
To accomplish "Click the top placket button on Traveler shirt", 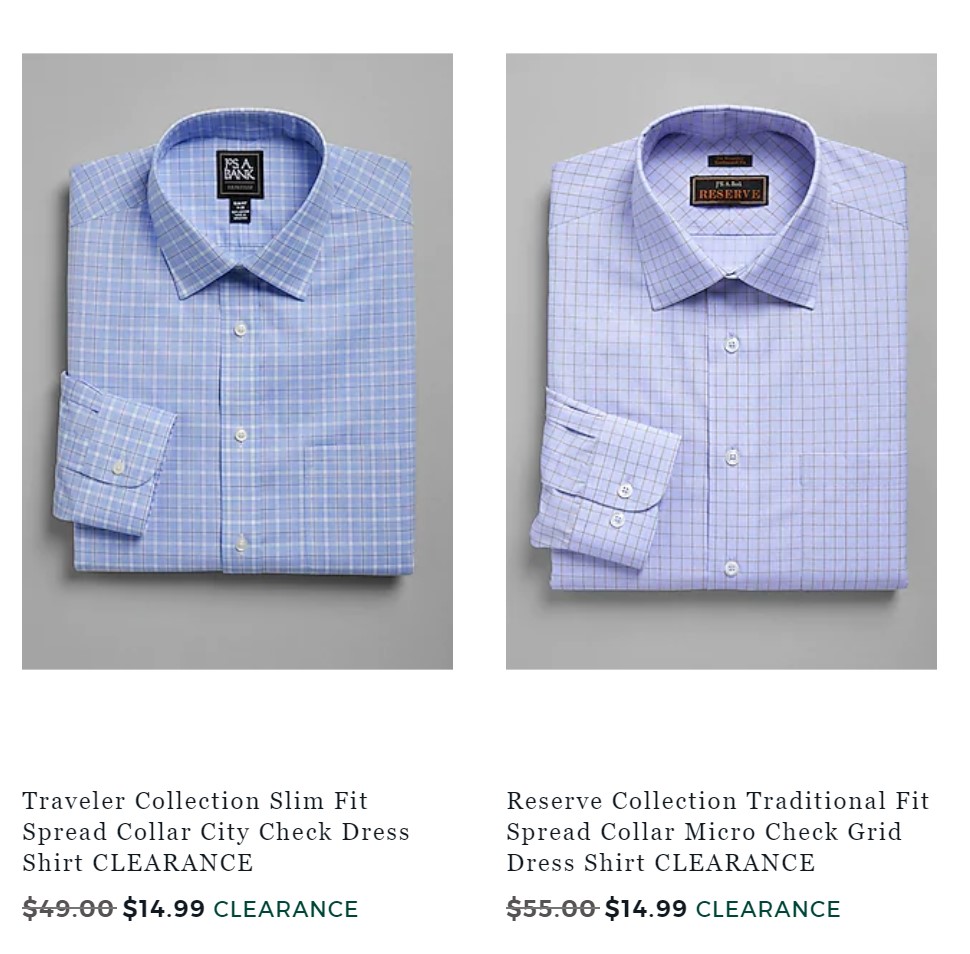I will pos(240,330).
